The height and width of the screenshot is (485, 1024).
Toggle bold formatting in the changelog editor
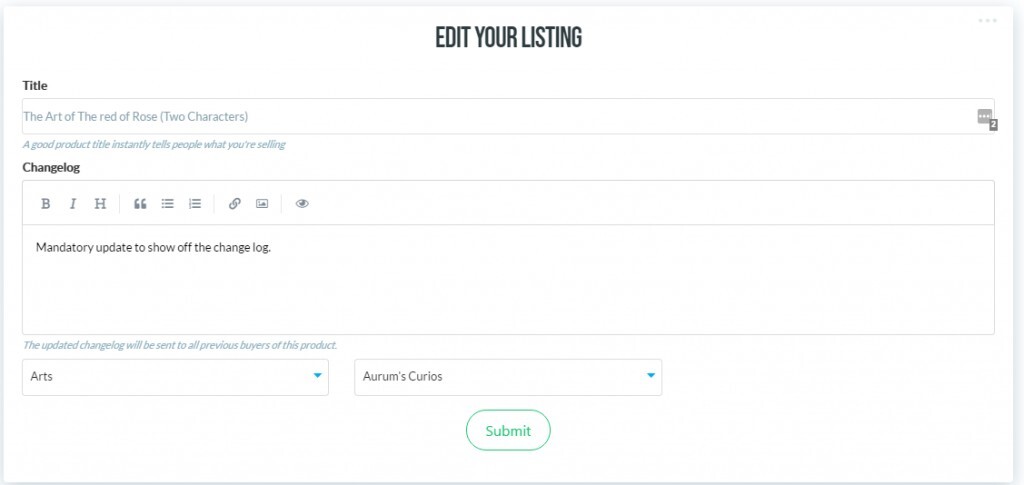[x=46, y=203]
